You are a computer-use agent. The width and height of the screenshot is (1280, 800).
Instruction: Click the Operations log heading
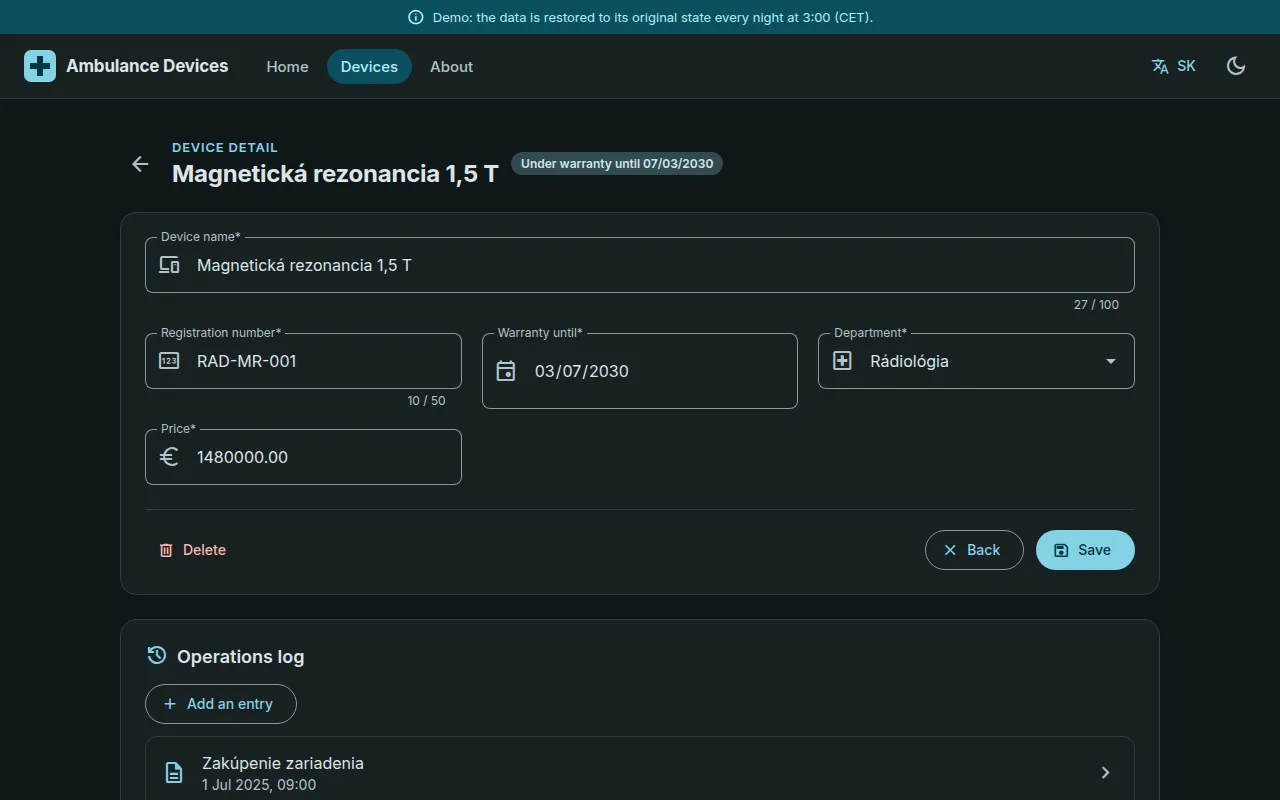pyautogui.click(x=241, y=657)
